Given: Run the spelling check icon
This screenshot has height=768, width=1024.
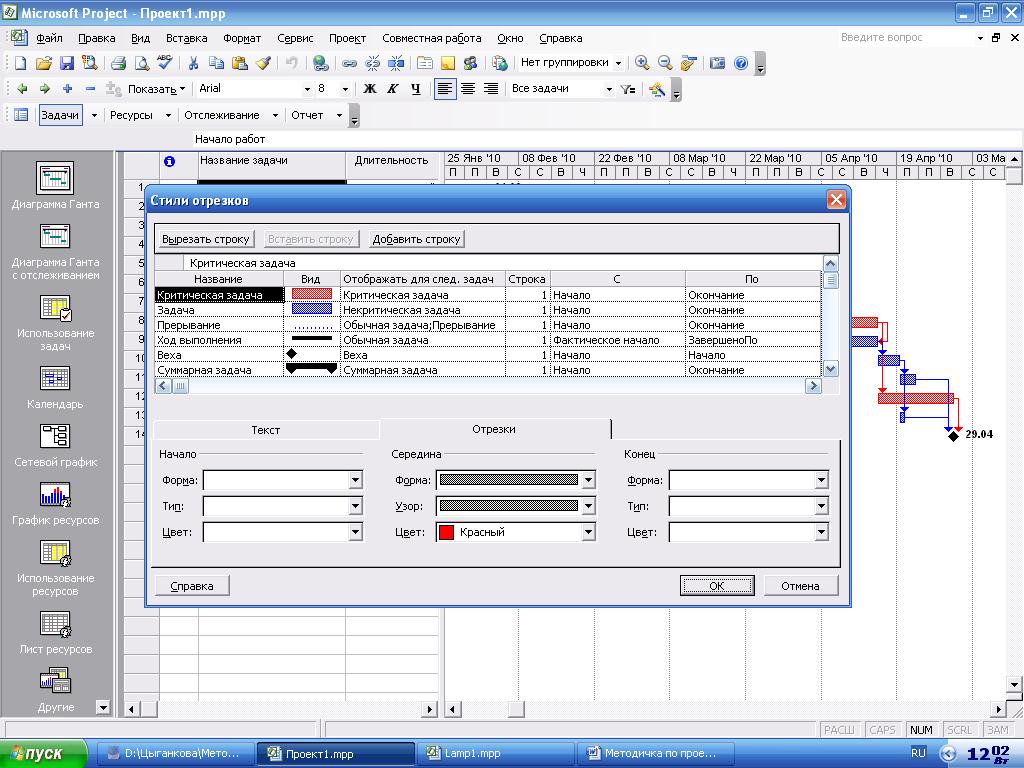Looking at the screenshot, I should coord(165,63).
